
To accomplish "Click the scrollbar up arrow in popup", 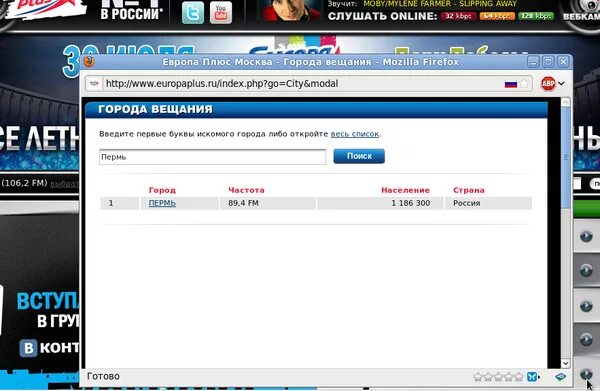I will (x=566, y=102).
